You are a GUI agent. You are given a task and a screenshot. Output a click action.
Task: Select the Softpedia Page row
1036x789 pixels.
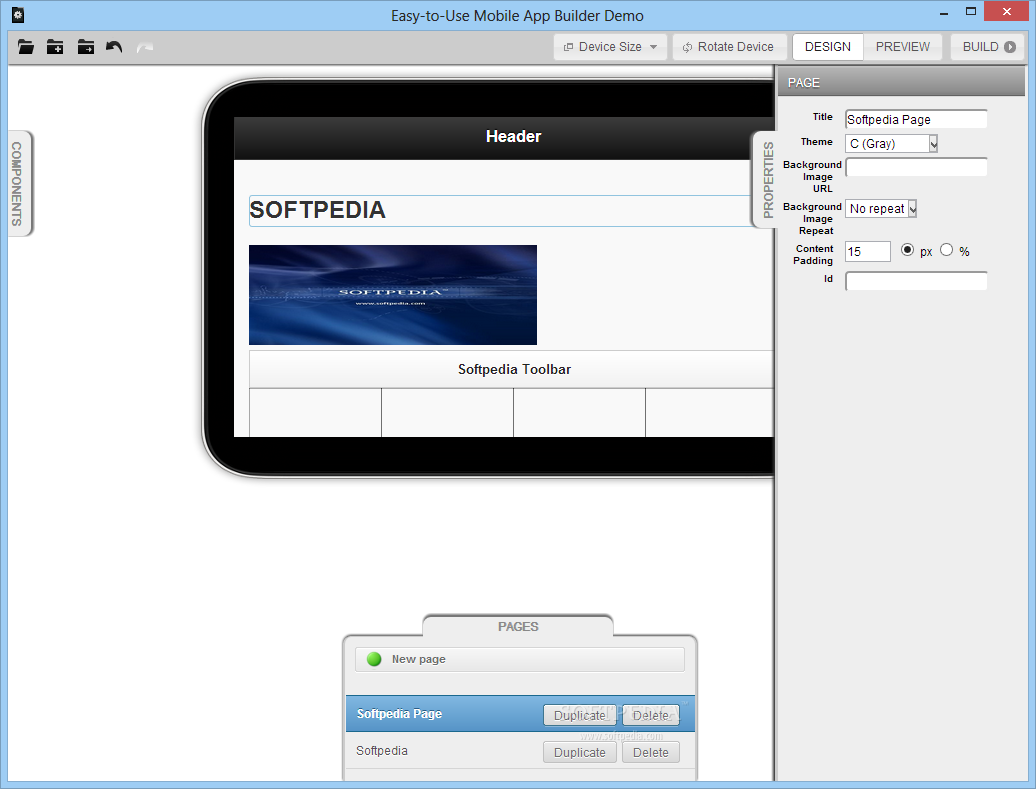pos(520,714)
